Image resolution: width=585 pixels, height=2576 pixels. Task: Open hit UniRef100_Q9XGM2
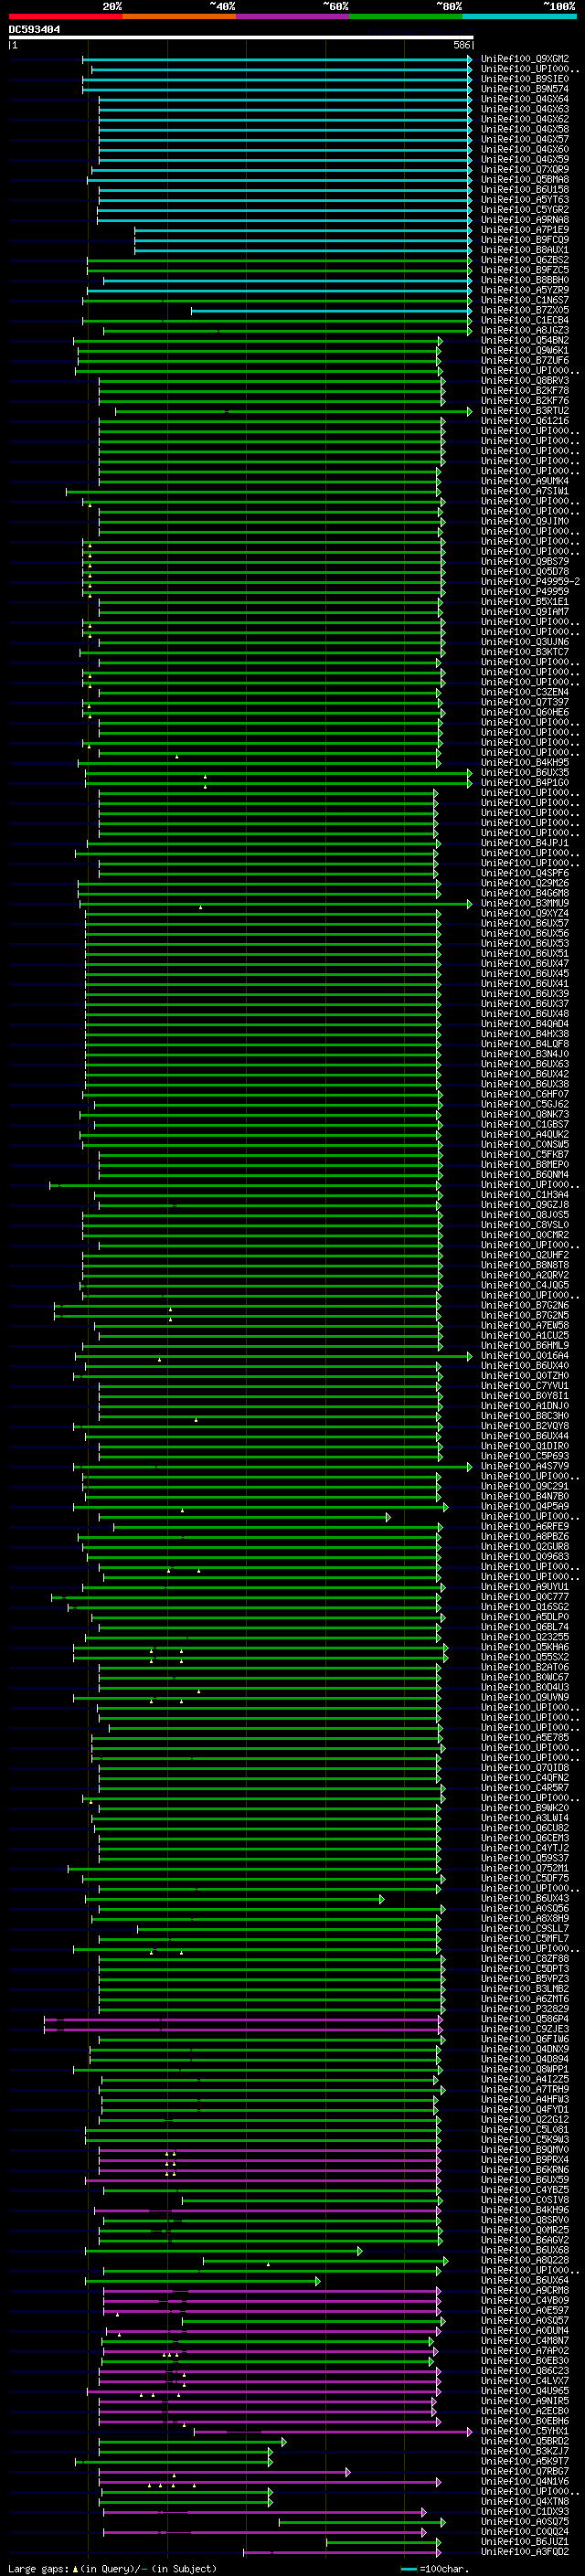tap(525, 59)
